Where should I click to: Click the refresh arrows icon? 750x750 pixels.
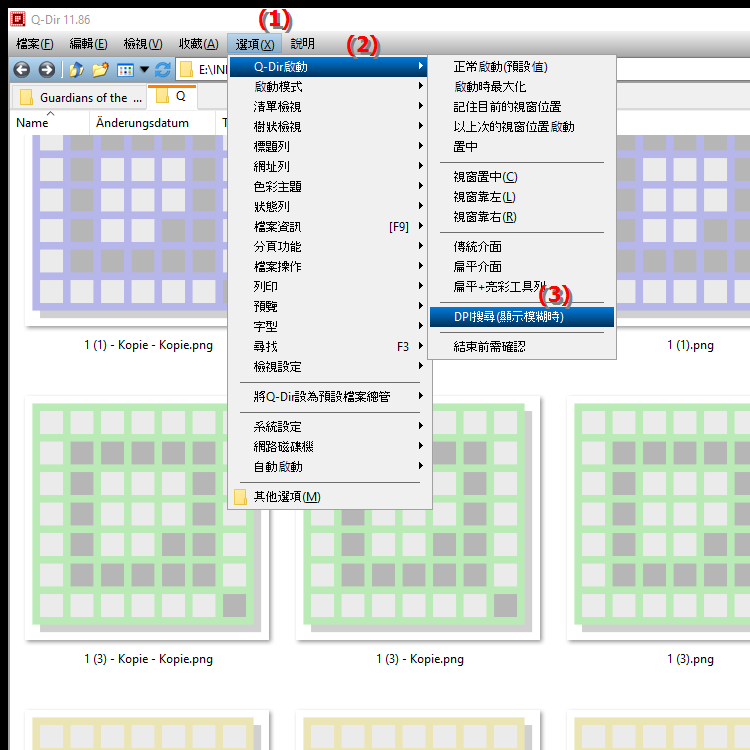(163, 70)
